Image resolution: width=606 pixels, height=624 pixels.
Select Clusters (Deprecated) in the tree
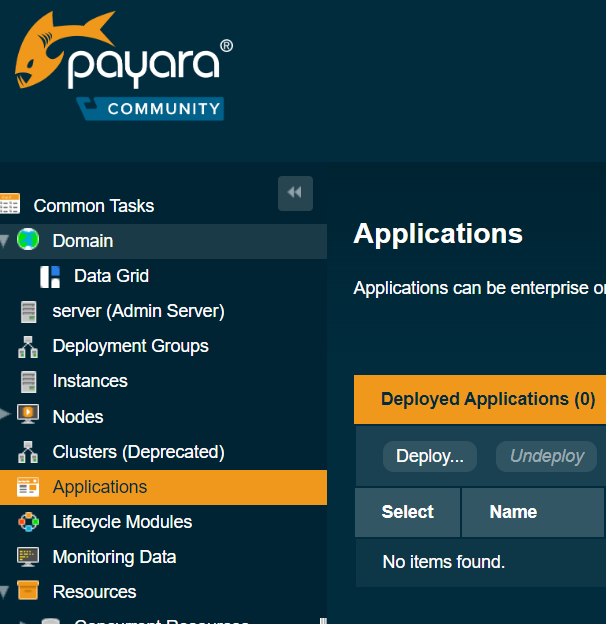point(138,452)
